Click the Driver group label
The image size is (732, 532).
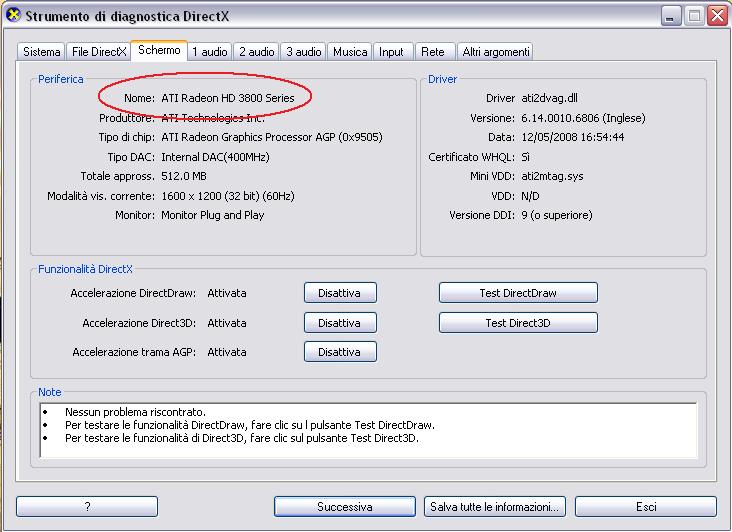443,79
